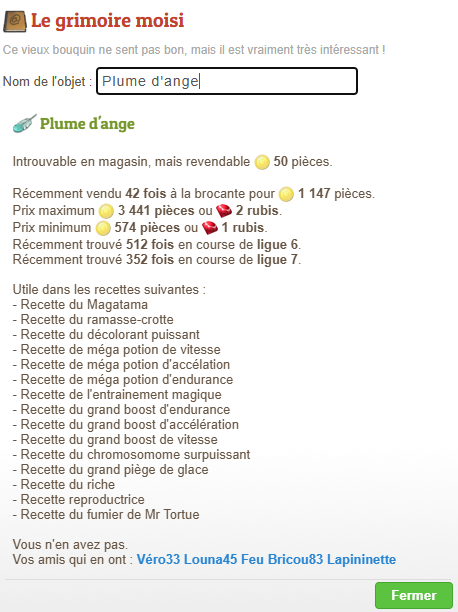
Task: Click the moldy grimoire book icon
Action: point(14,21)
